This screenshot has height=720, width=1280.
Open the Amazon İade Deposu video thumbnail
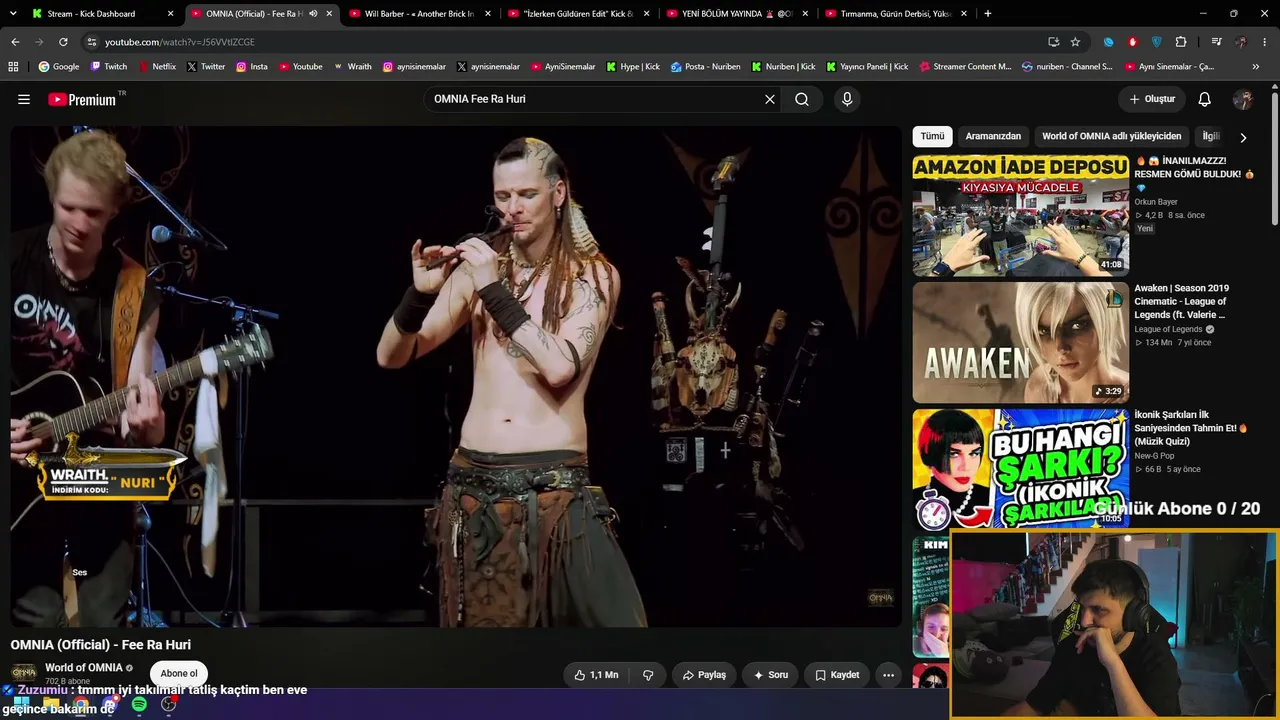1020,216
